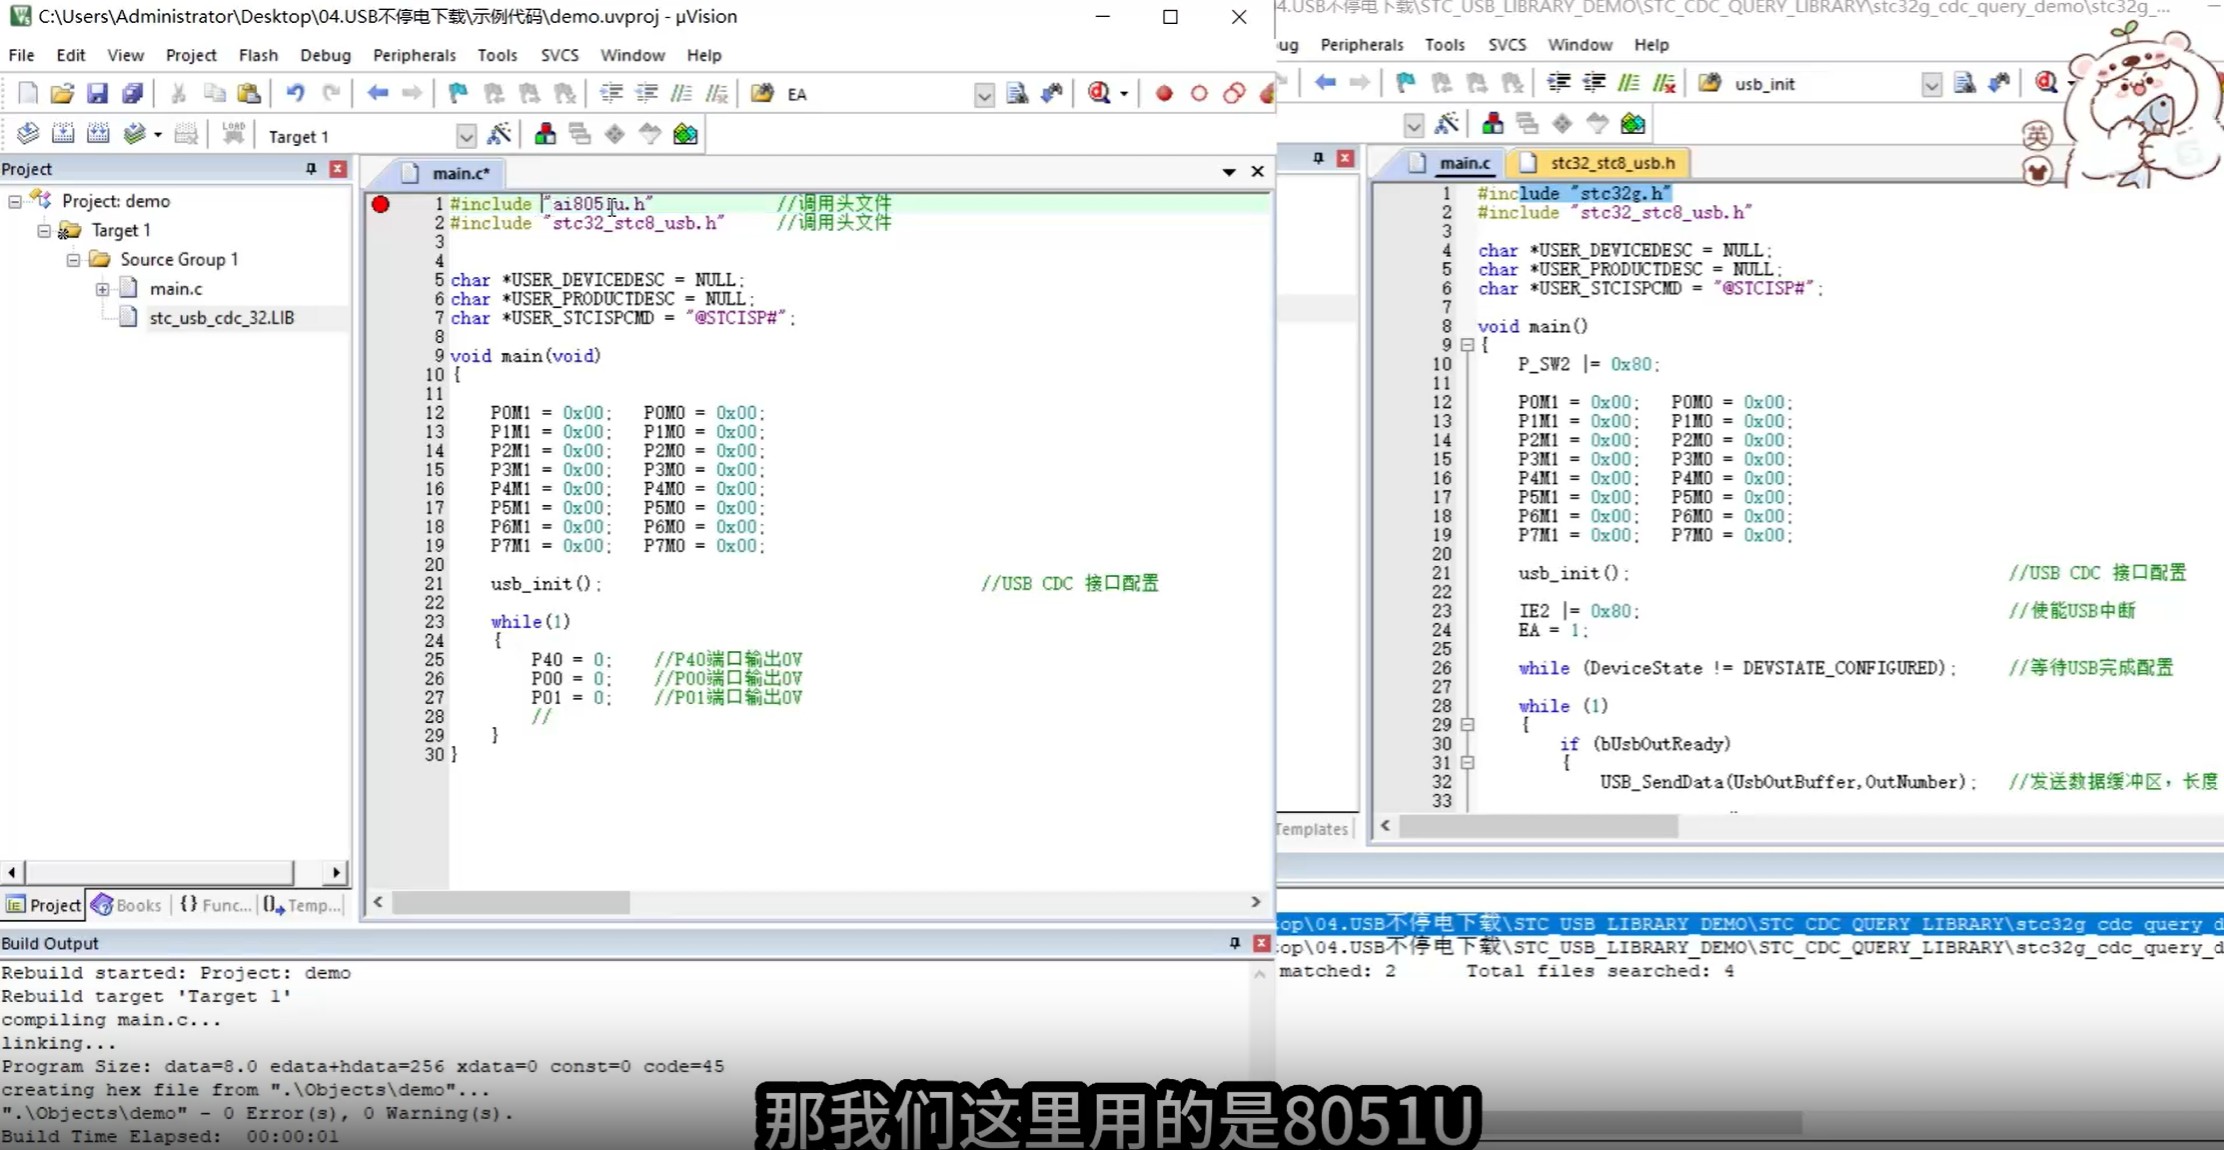Click usb_init() on line 21 left editor
Image resolution: width=2224 pixels, height=1150 pixels.
[546, 584]
